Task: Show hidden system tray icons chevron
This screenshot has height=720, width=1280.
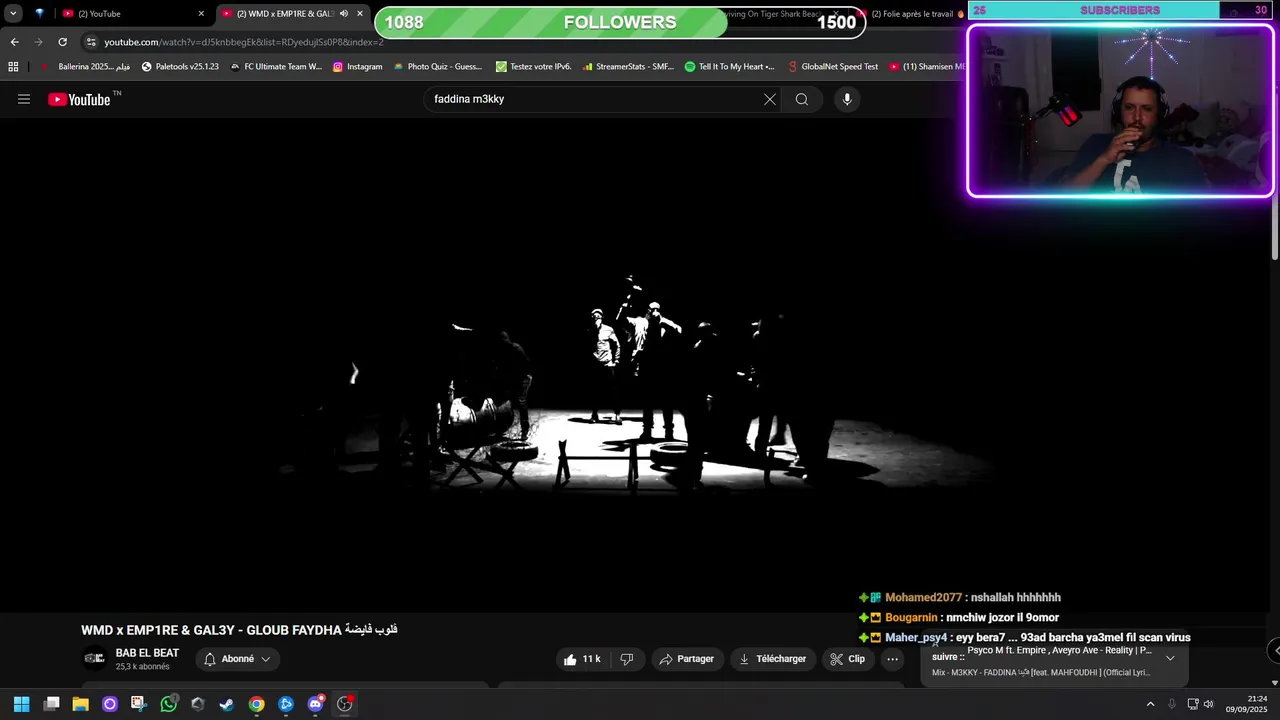Action: point(1150,704)
